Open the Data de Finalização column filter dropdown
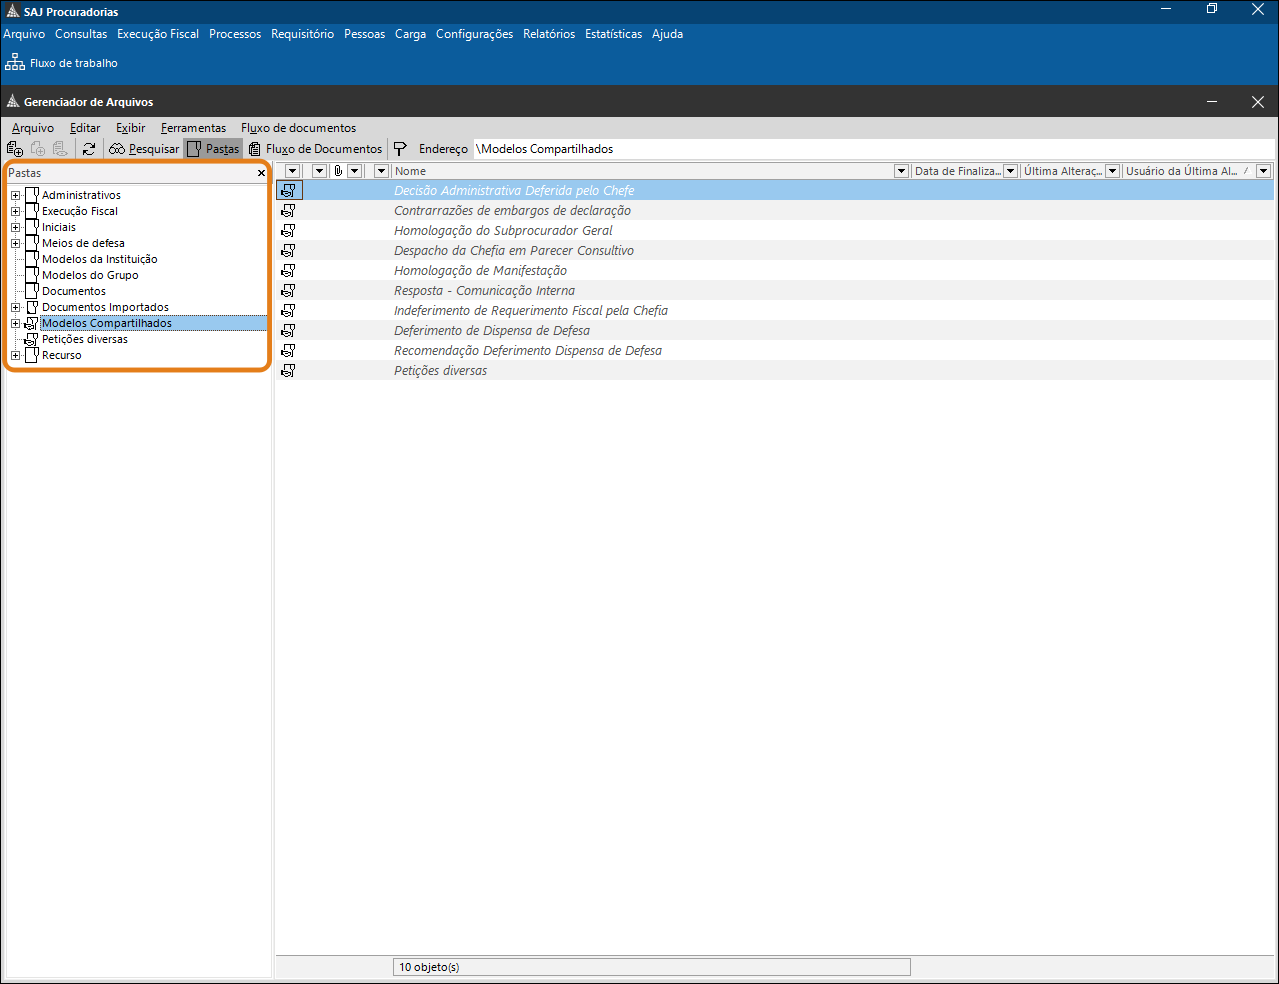 point(1010,171)
